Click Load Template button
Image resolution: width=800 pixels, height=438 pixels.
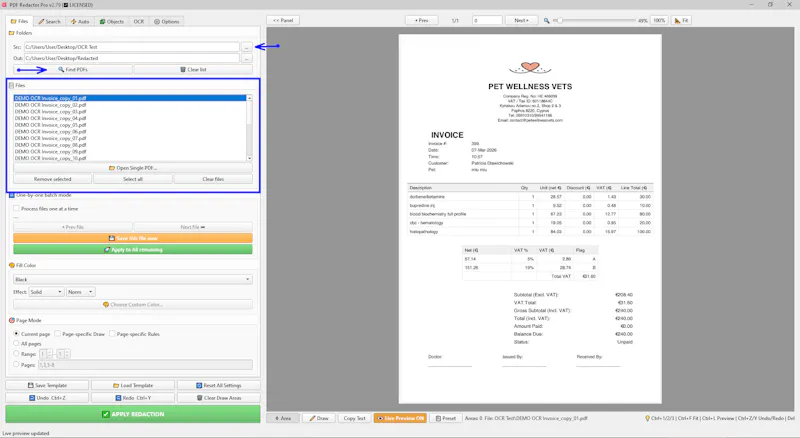click(133, 385)
